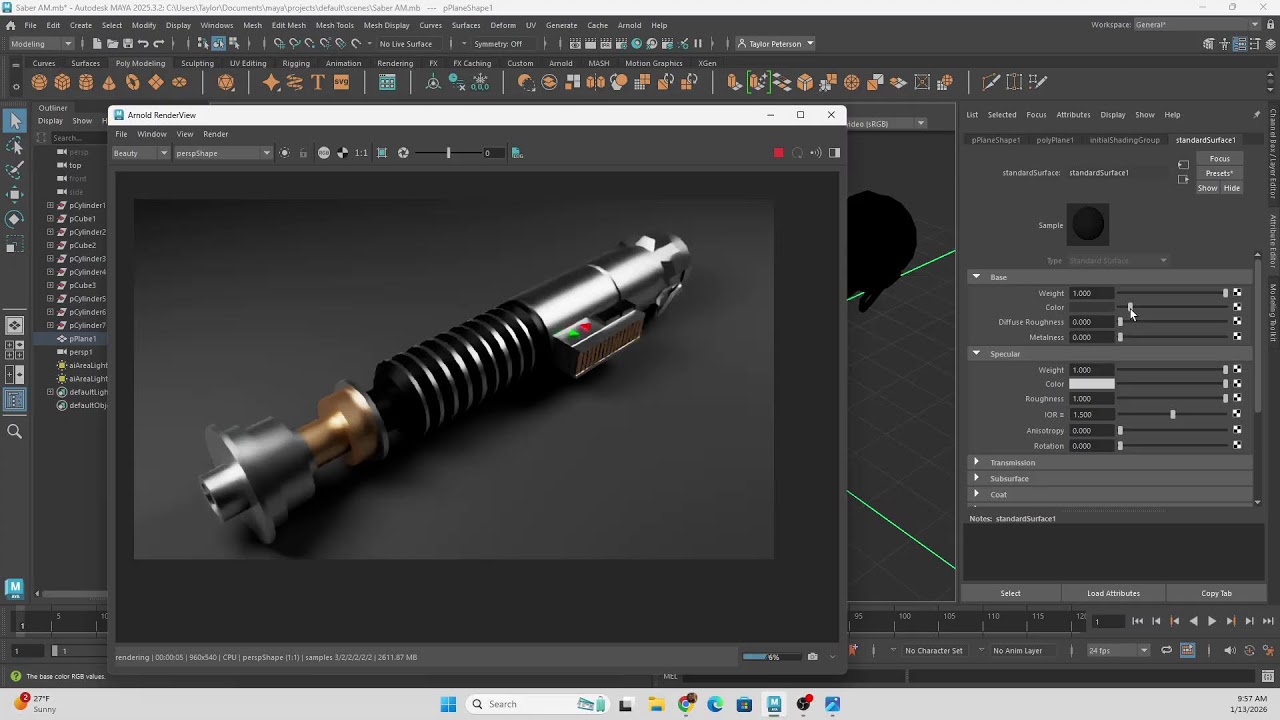Click the Maya icon in Windows taskbar

tap(774, 704)
